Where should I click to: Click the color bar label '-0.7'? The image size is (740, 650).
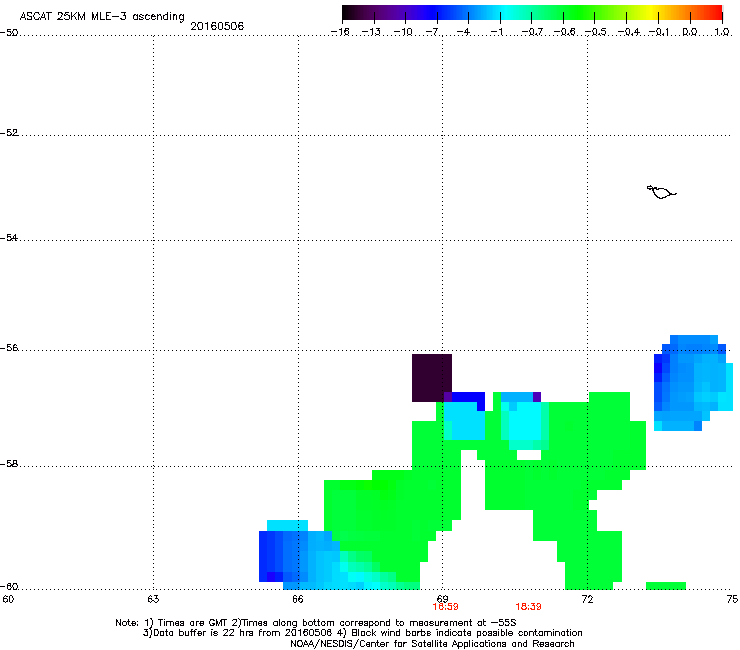click(532, 32)
